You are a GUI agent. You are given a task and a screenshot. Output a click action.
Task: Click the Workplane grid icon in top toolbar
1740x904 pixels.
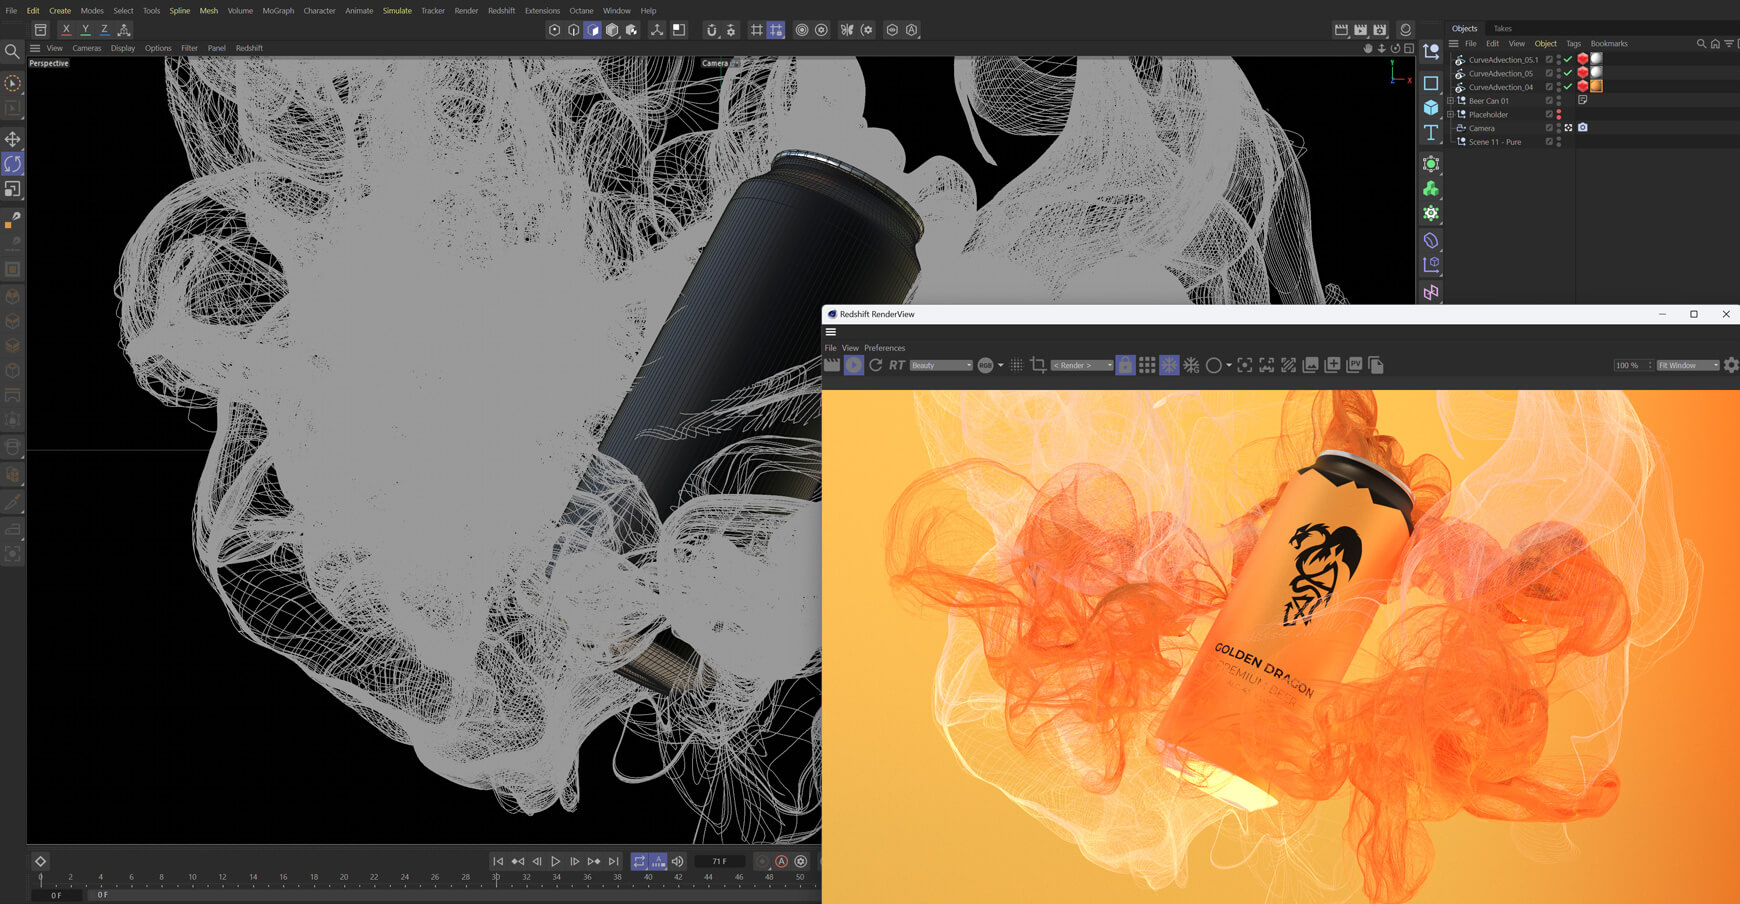(x=756, y=30)
